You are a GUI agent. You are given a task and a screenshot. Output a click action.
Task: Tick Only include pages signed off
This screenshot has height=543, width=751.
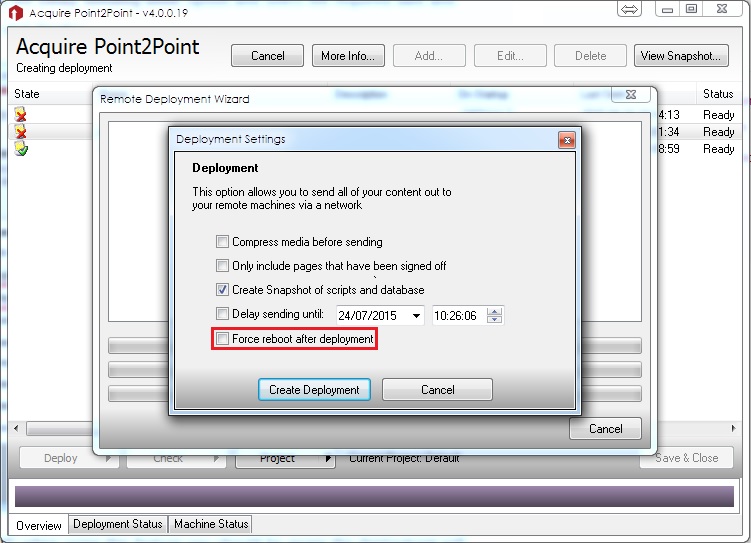222,265
